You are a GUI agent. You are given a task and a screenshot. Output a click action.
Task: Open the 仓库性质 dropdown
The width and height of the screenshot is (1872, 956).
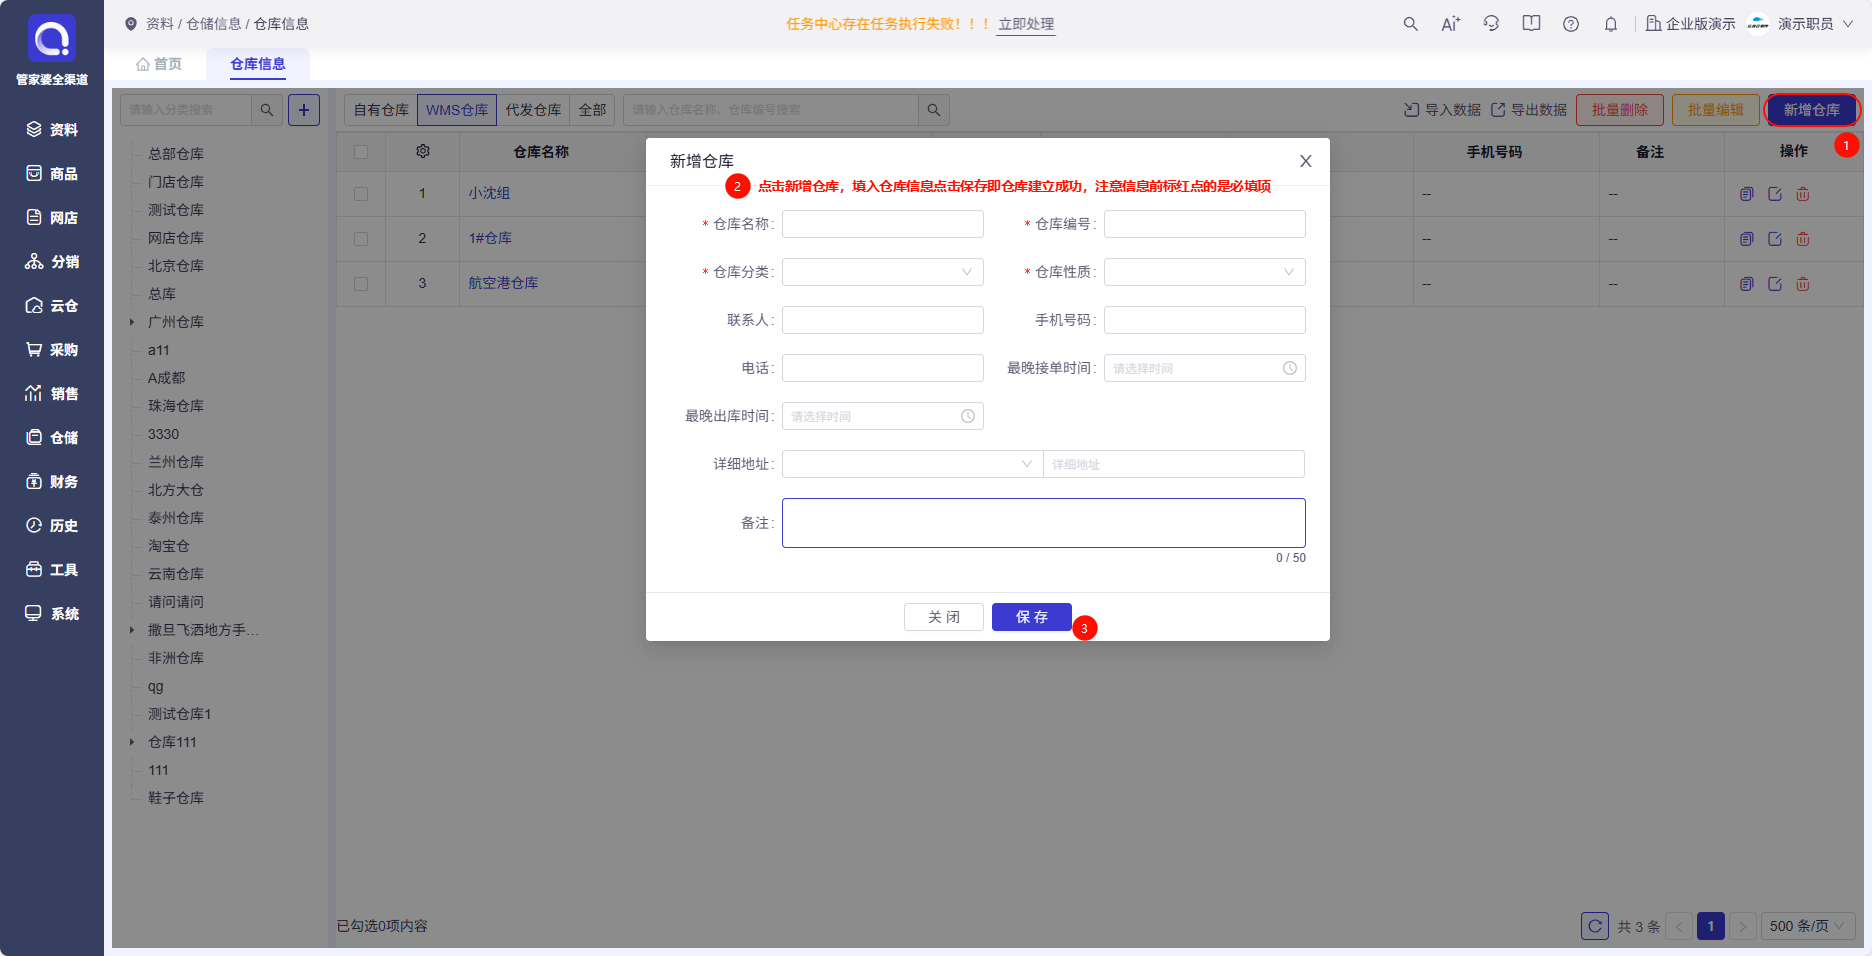coord(1205,272)
